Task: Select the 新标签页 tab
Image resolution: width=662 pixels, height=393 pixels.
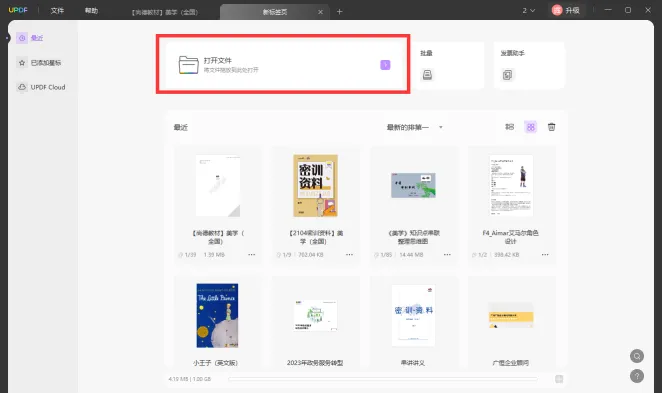Action: pos(274,12)
